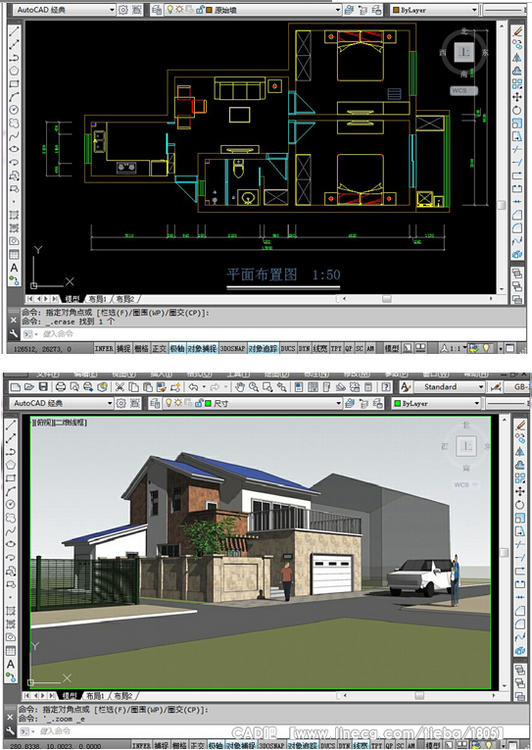Image resolution: width=532 pixels, height=750 pixels.
Task: Select the Polygon tool in top window
Action: coord(14,70)
